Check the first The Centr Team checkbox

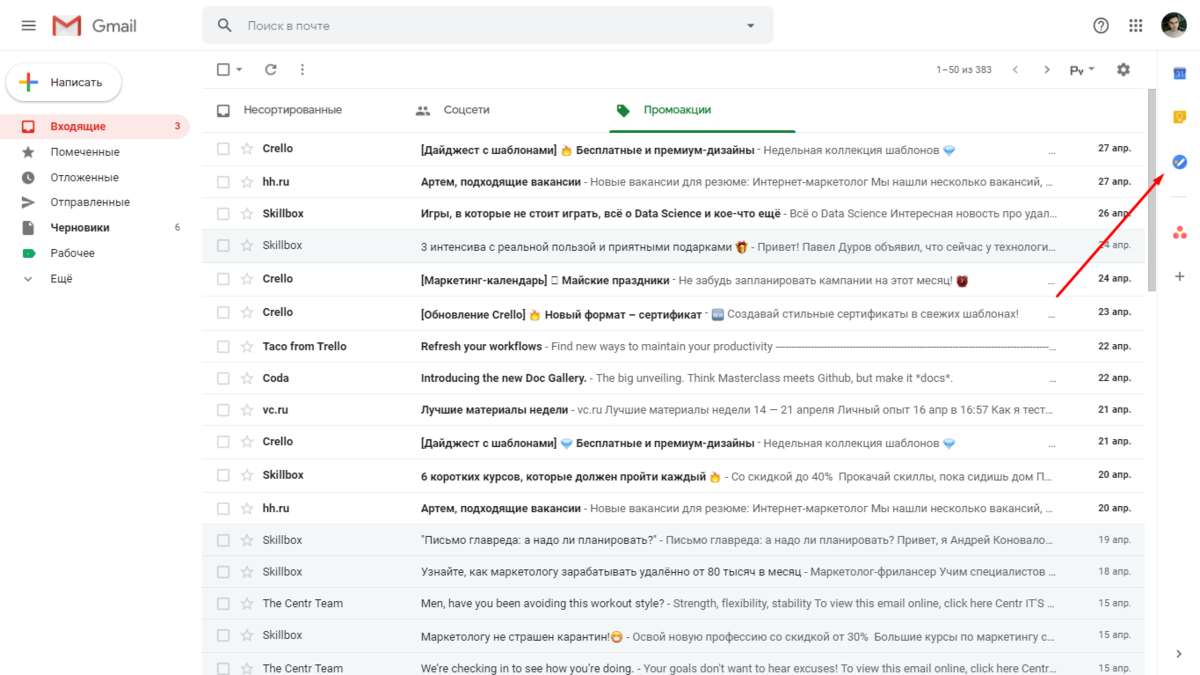[223, 604]
